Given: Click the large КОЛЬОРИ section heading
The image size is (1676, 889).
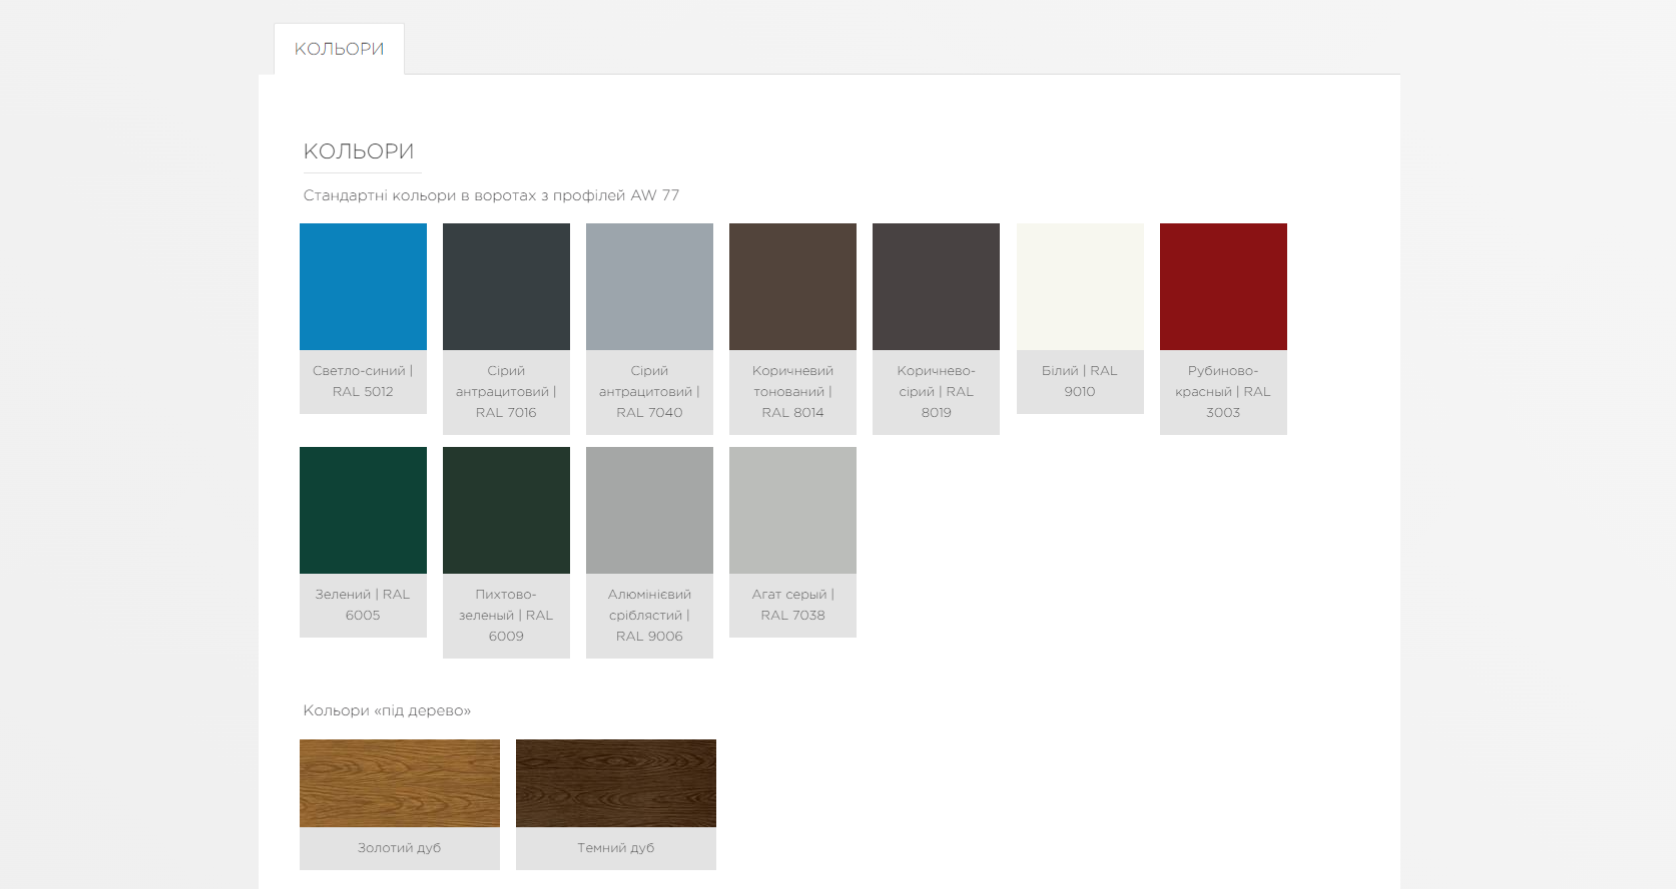Looking at the screenshot, I should click(359, 151).
